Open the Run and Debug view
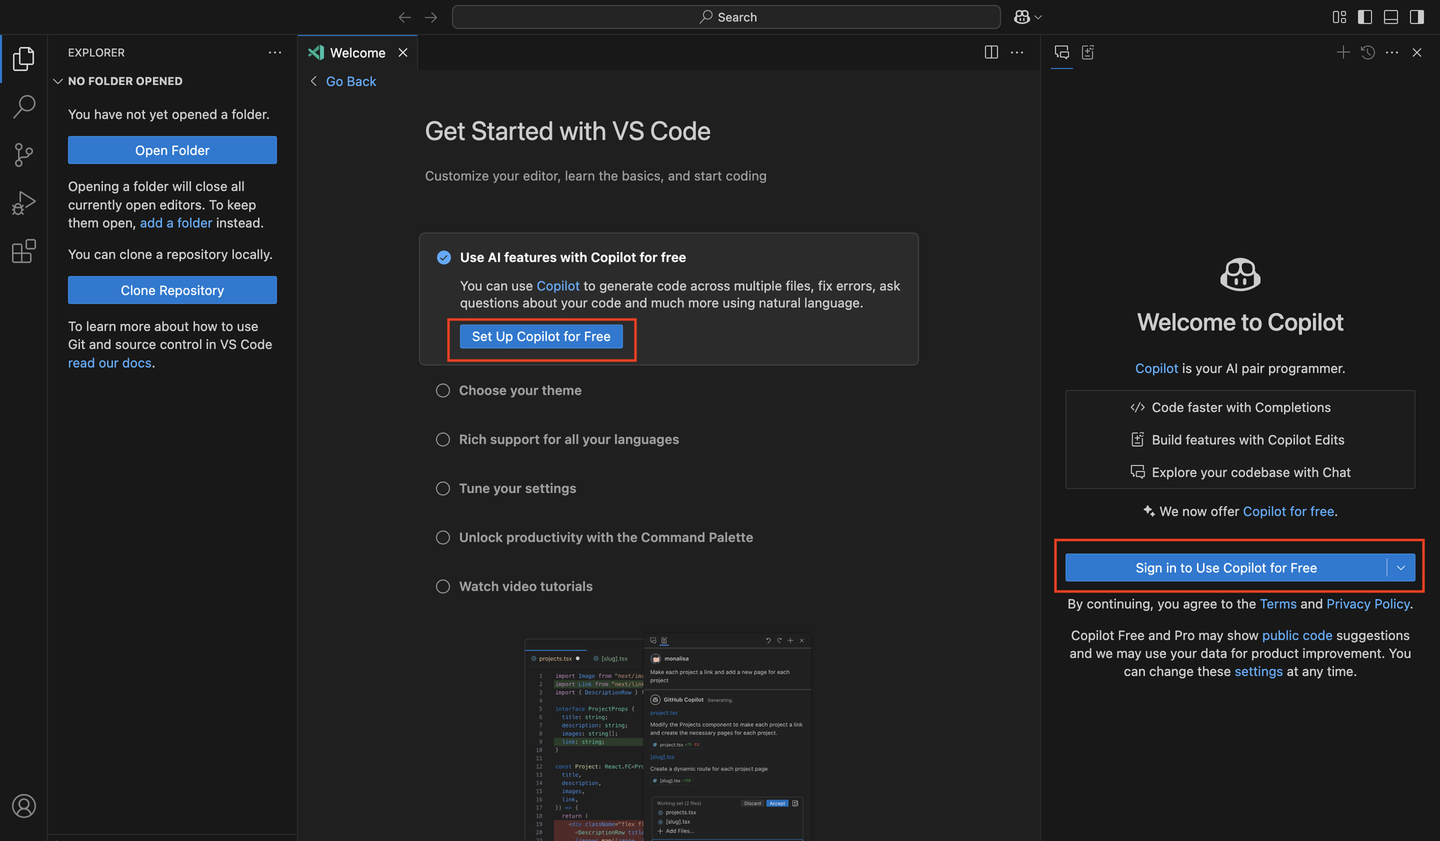This screenshot has height=841, width=1440. coord(24,203)
